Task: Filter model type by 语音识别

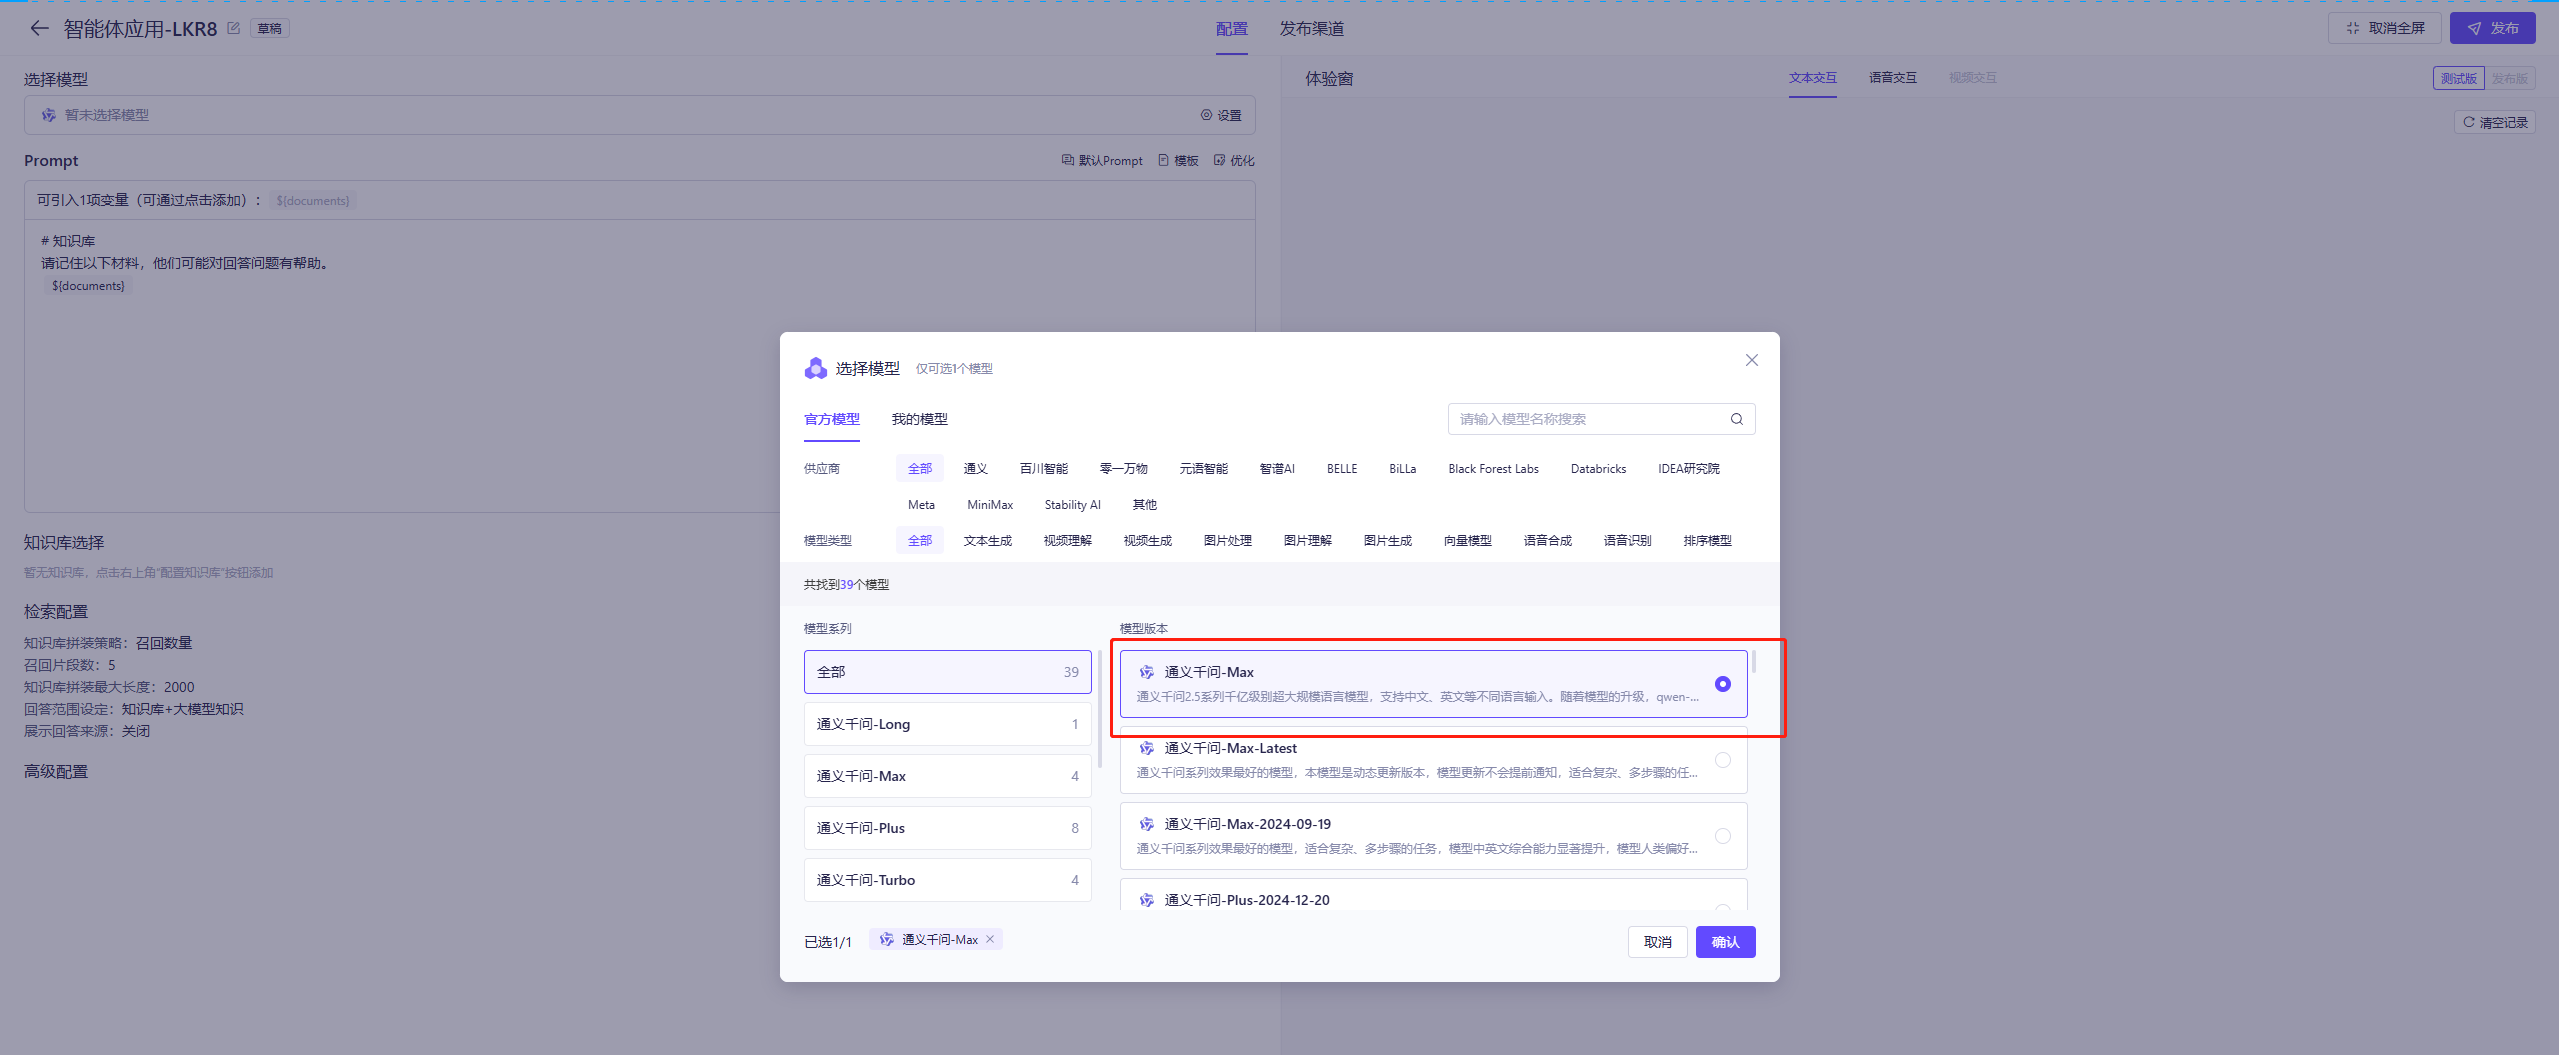Action: coord(1628,541)
